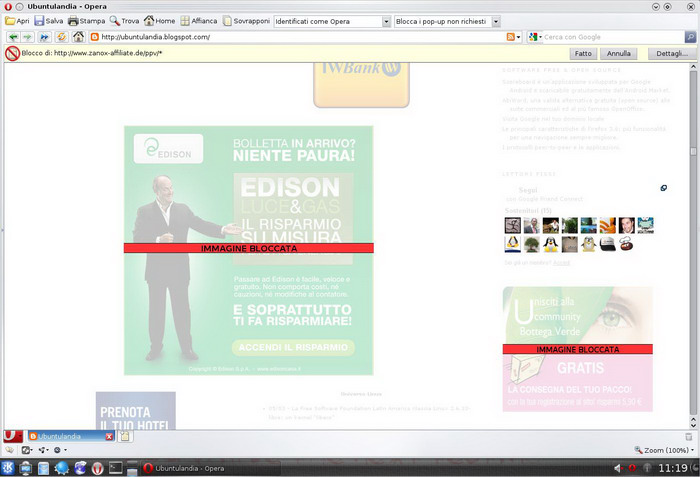
Task: Open Dettagli... in the block bar
Action: [x=671, y=53]
